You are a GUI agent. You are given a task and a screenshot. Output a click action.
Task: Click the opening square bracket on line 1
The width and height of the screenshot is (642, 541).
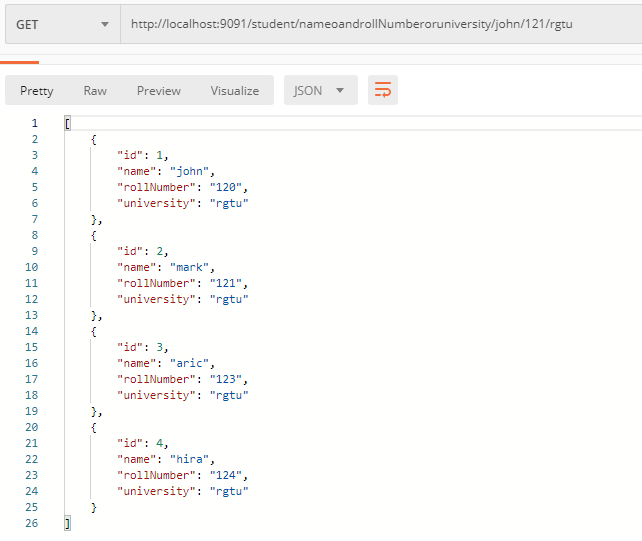[67, 123]
